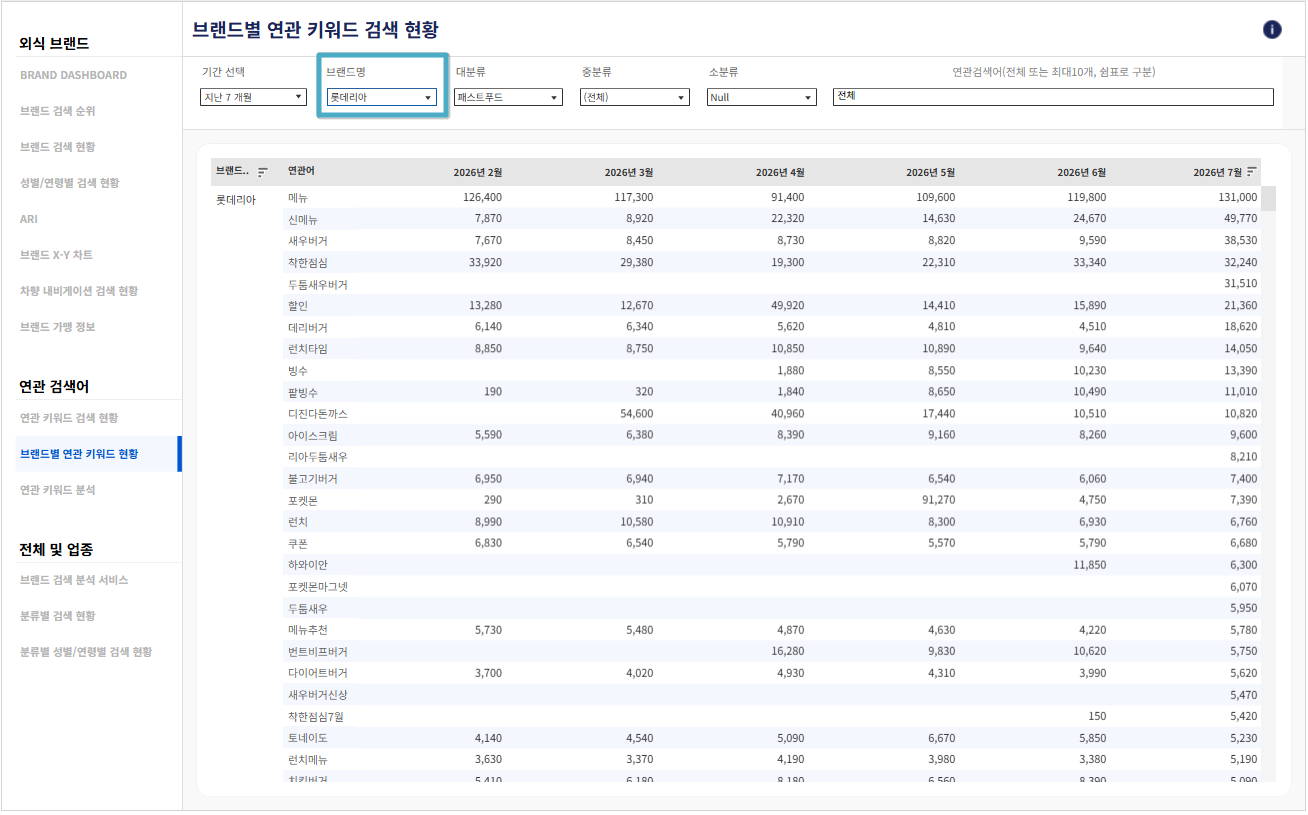Click the 54,600 value for 디진다돈까스
The width and height of the screenshot is (1308, 815).
coord(637,414)
